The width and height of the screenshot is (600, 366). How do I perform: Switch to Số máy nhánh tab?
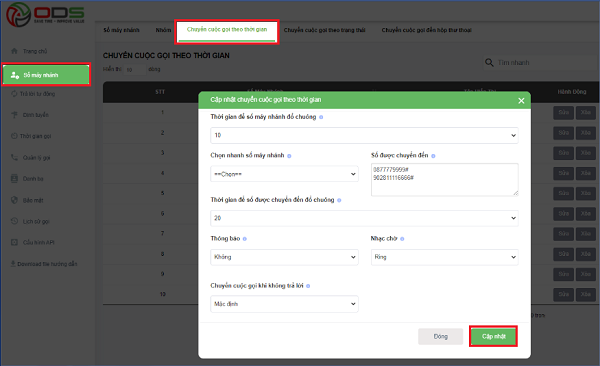tap(121, 30)
